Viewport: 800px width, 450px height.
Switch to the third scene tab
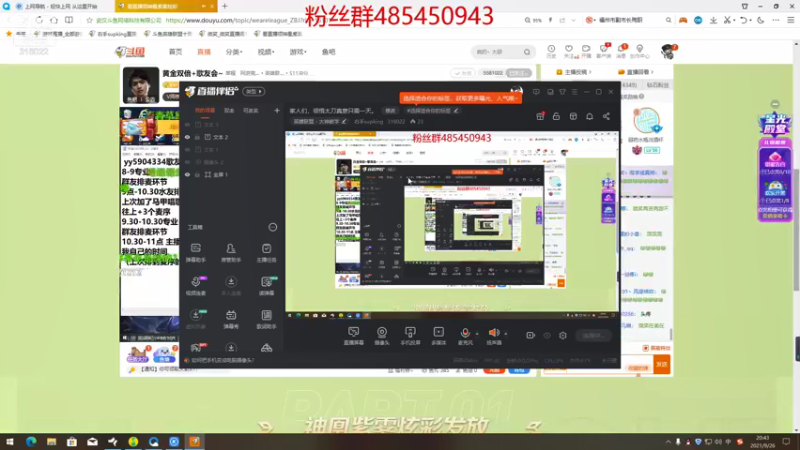(251, 110)
